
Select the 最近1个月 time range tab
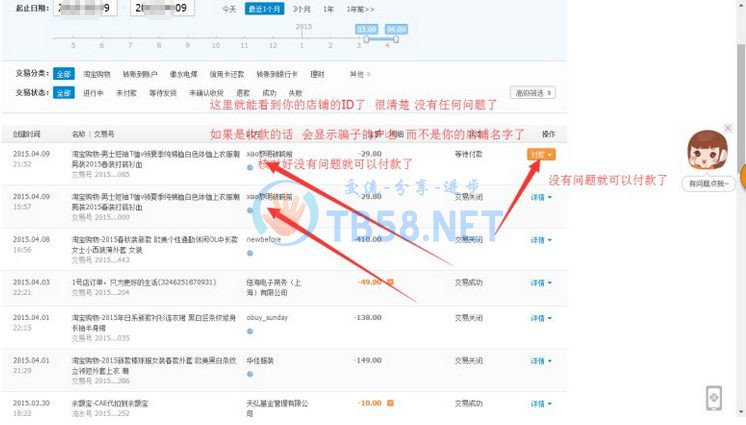[x=266, y=9]
